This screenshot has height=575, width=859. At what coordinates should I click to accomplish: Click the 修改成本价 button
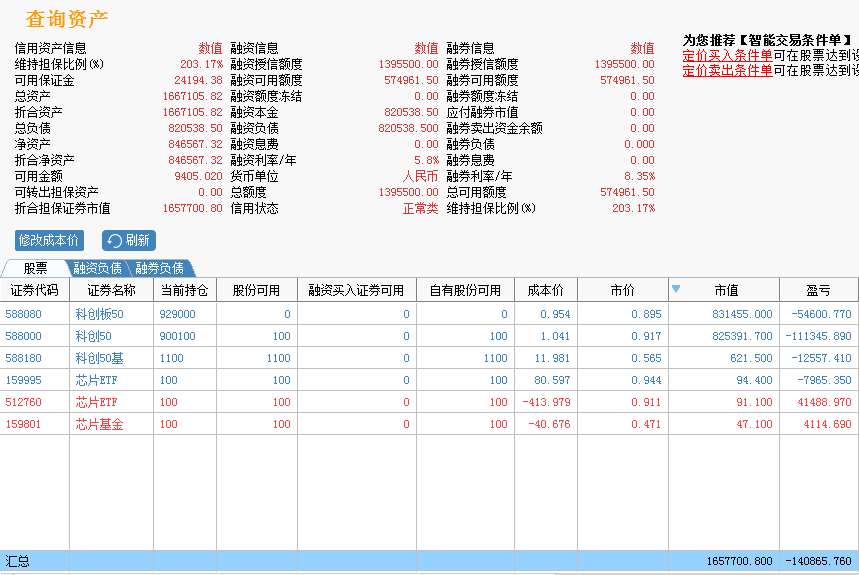pos(49,240)
